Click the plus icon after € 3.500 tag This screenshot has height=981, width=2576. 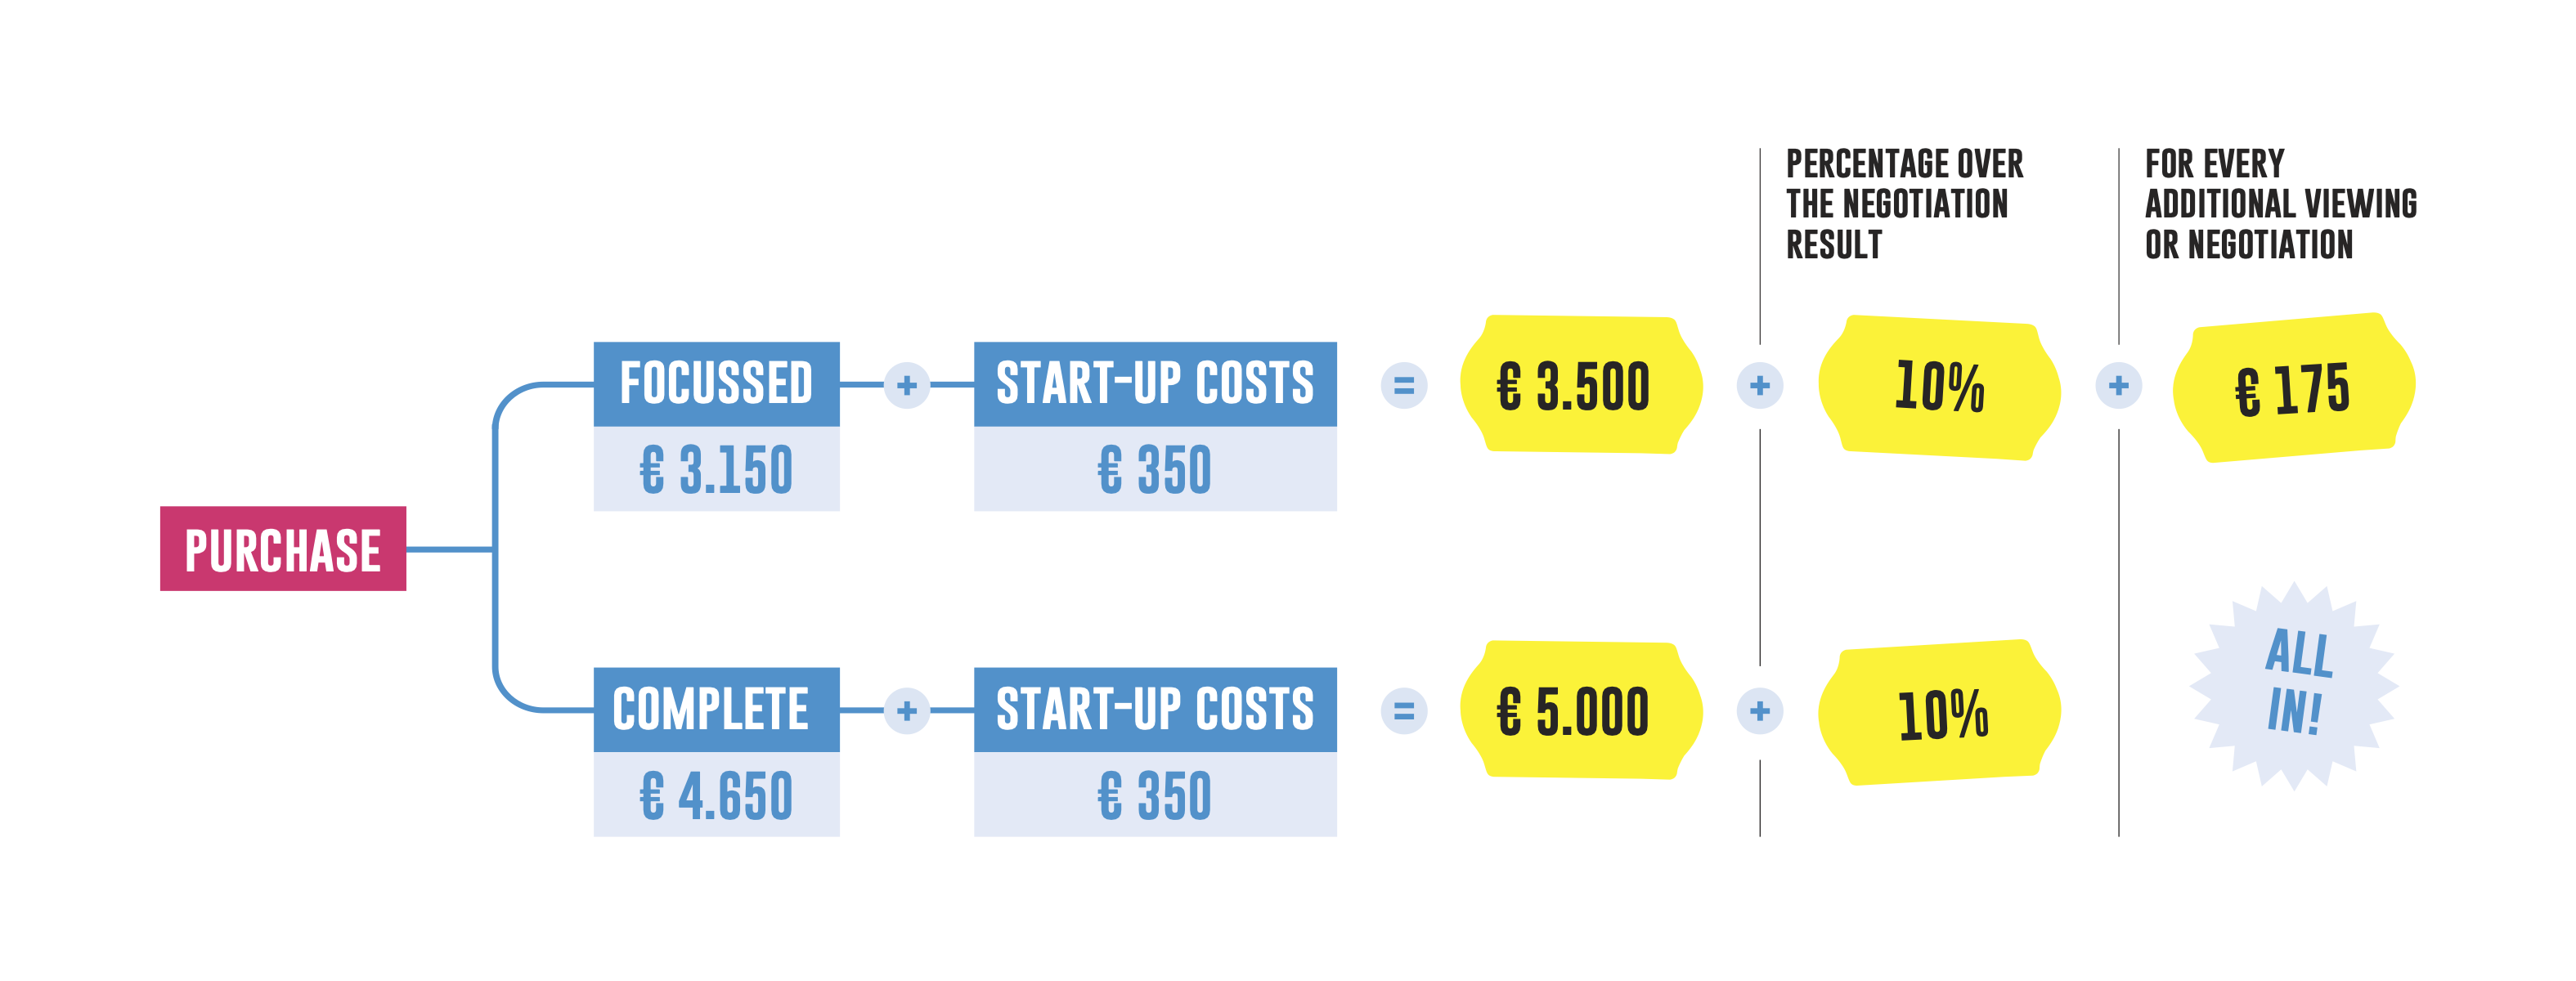pos(1760,385)
